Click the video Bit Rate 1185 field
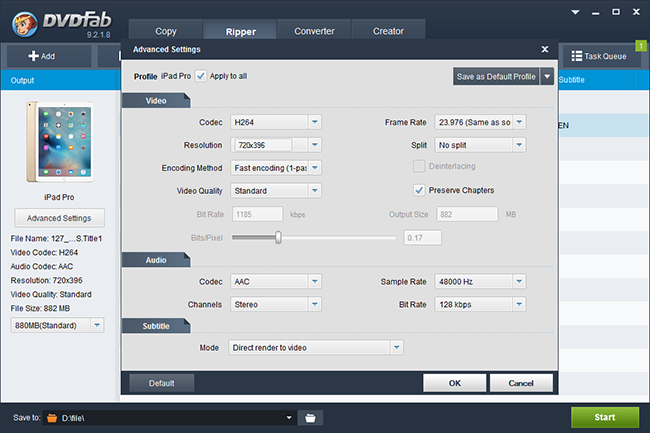Screen dimensions: 650x433 click(257, 214)
